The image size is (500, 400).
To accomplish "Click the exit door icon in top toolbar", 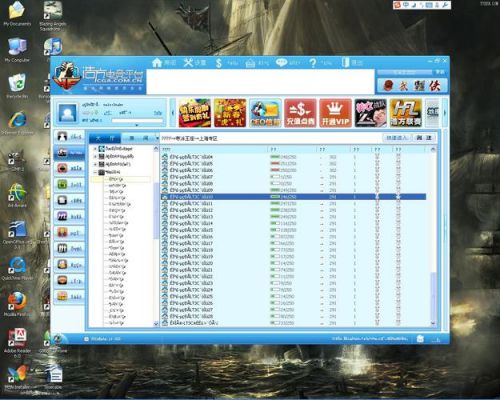I will tap(345, 63).
